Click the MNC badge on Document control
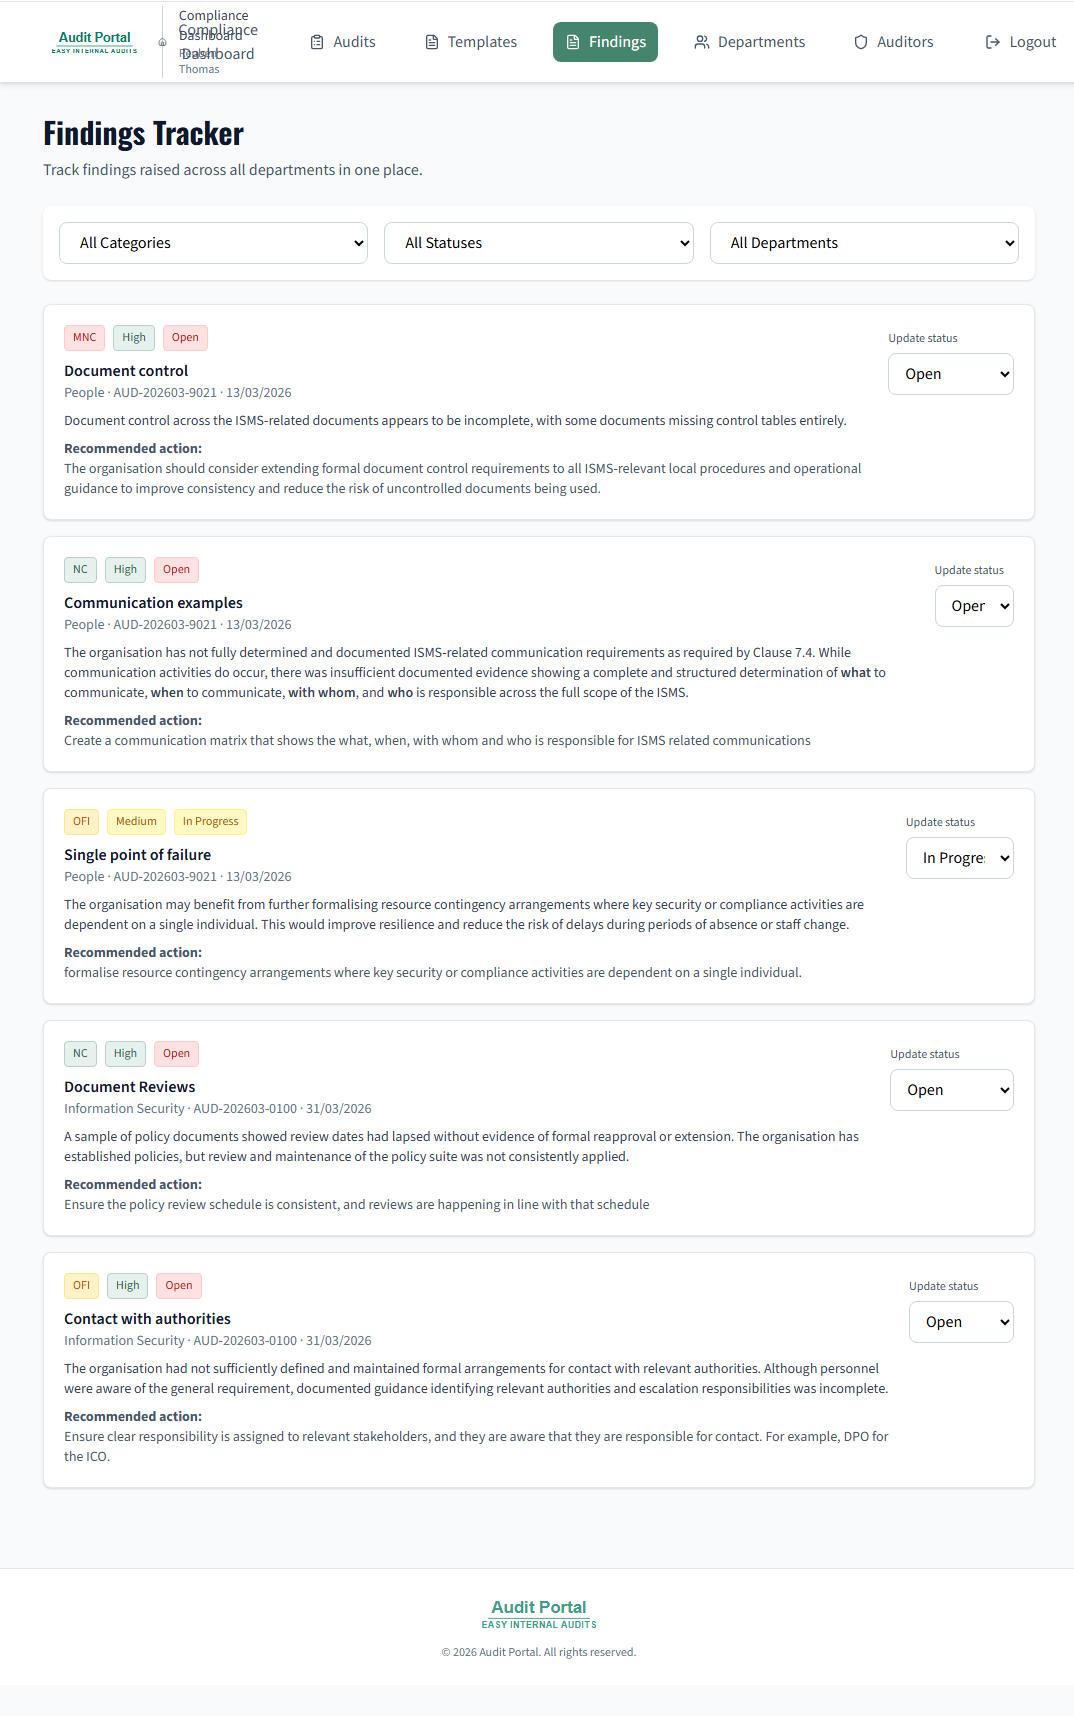Viewport: 1074px width, 1716px height. pyautogui.click(x=85, y=338)
